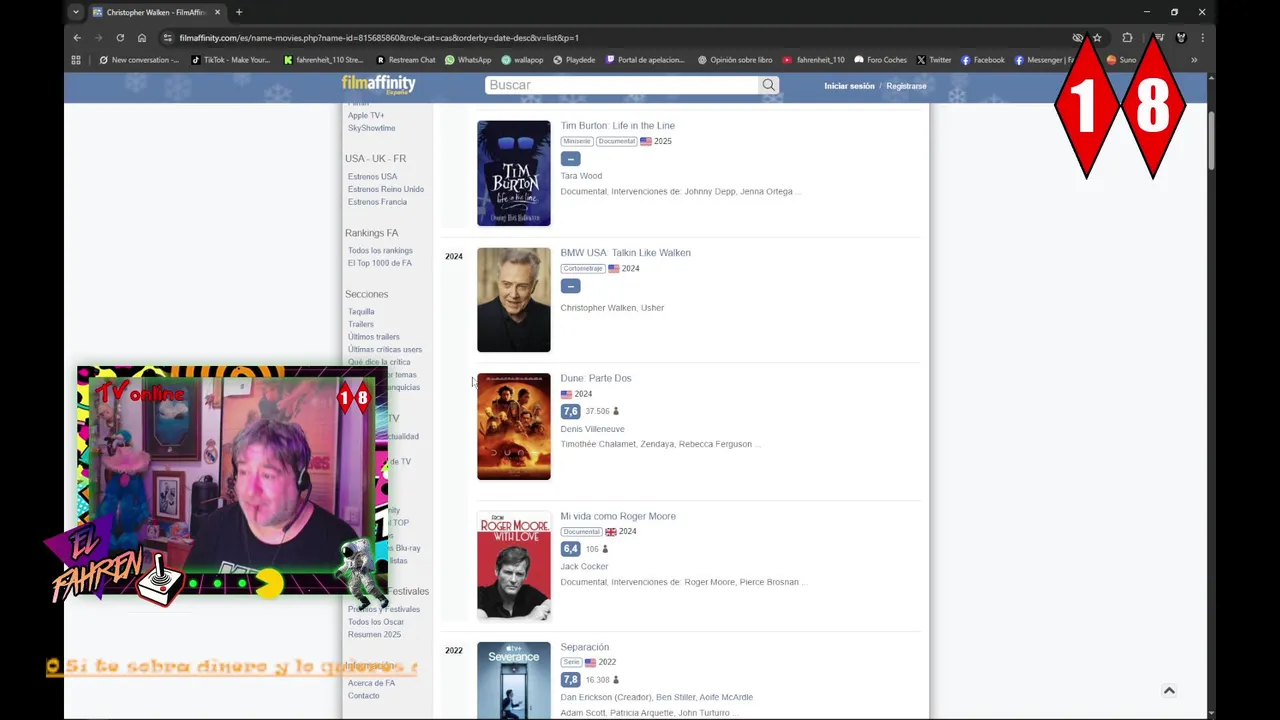Open Mi vida como Roger Moore title

pos(618,516)
